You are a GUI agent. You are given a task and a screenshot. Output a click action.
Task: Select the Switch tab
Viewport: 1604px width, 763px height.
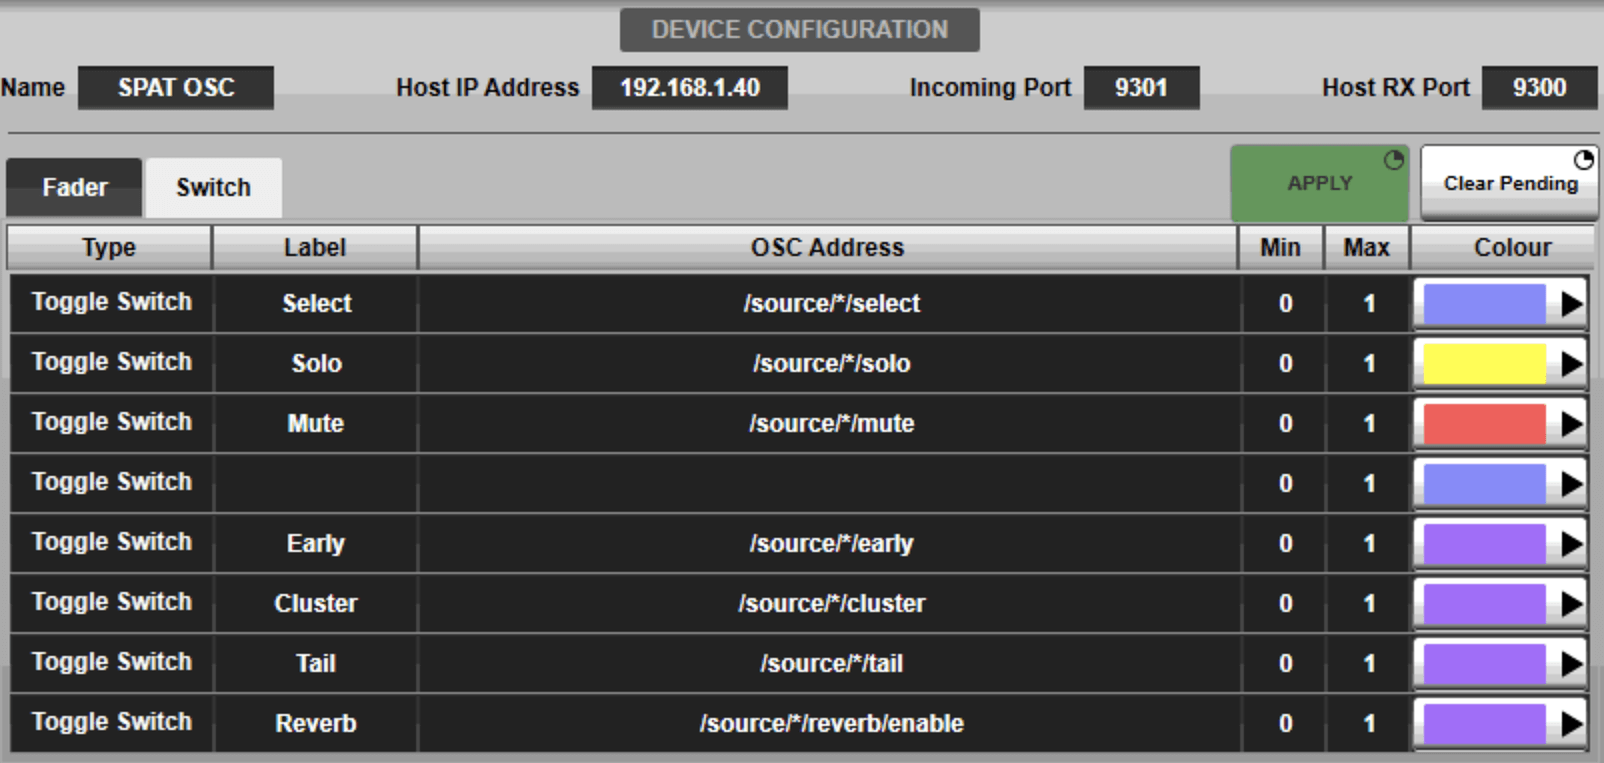click(x=213, y=188)
